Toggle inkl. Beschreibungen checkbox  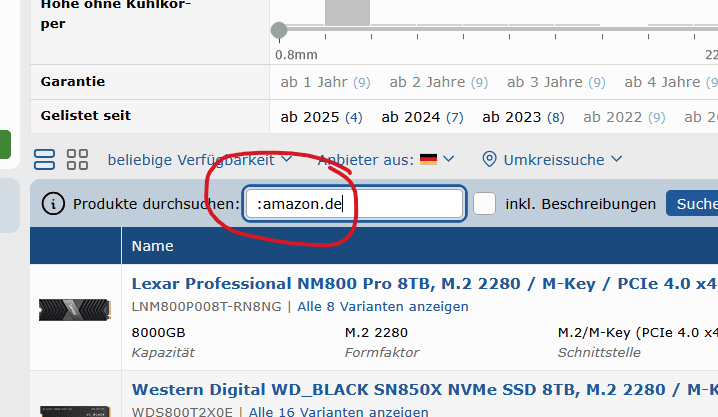[484, 204]
